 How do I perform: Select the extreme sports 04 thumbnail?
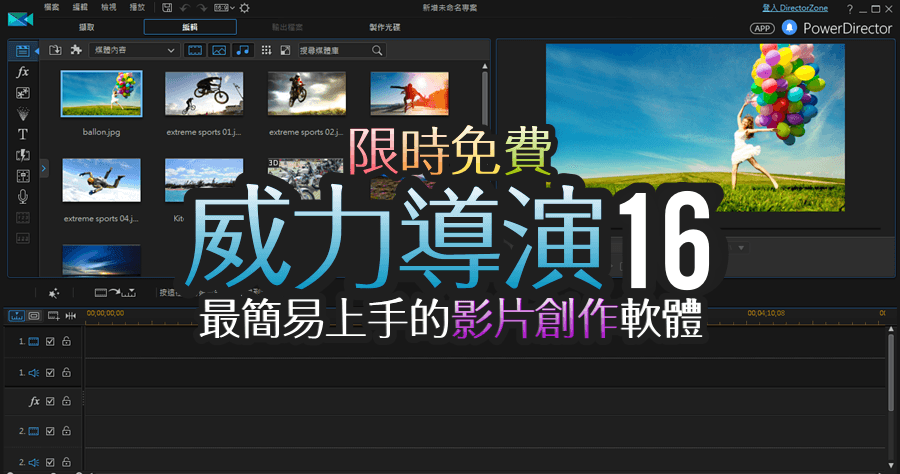tap(102, 180)
